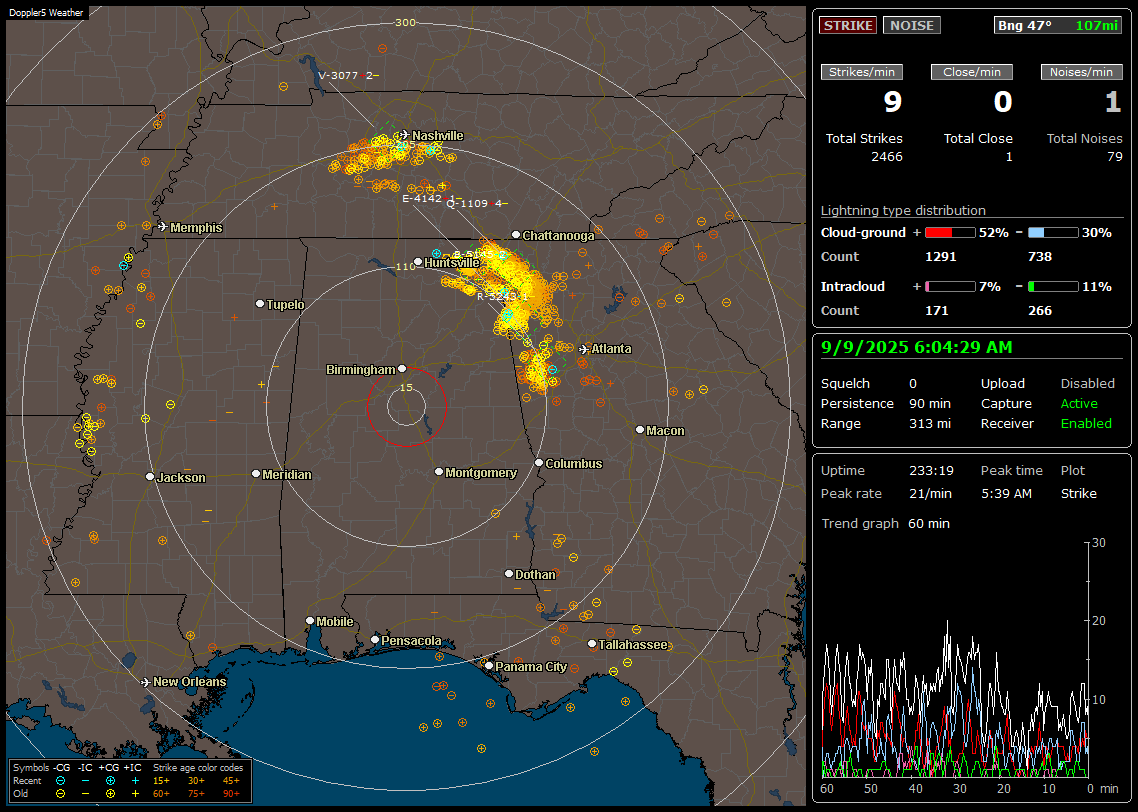Click the Upload Disabled status

[x=1087, y=384]
